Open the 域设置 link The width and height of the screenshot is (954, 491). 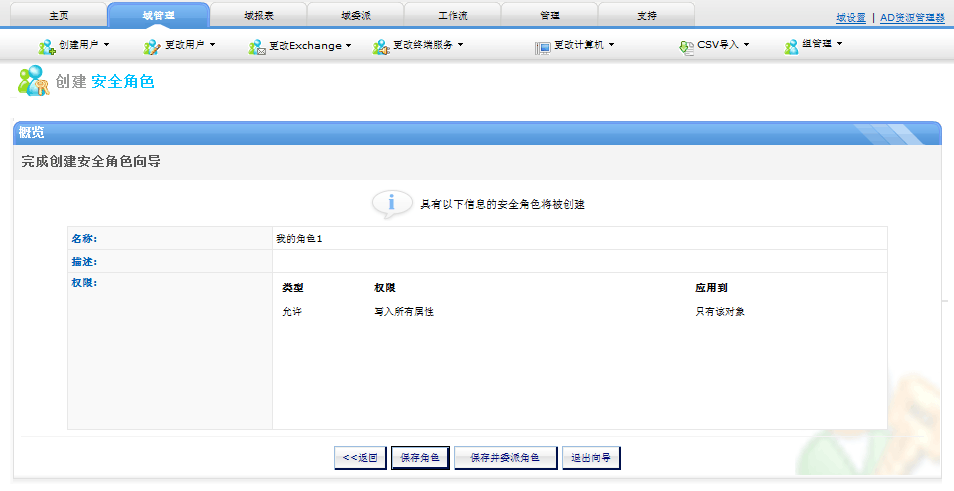[851, 18]
